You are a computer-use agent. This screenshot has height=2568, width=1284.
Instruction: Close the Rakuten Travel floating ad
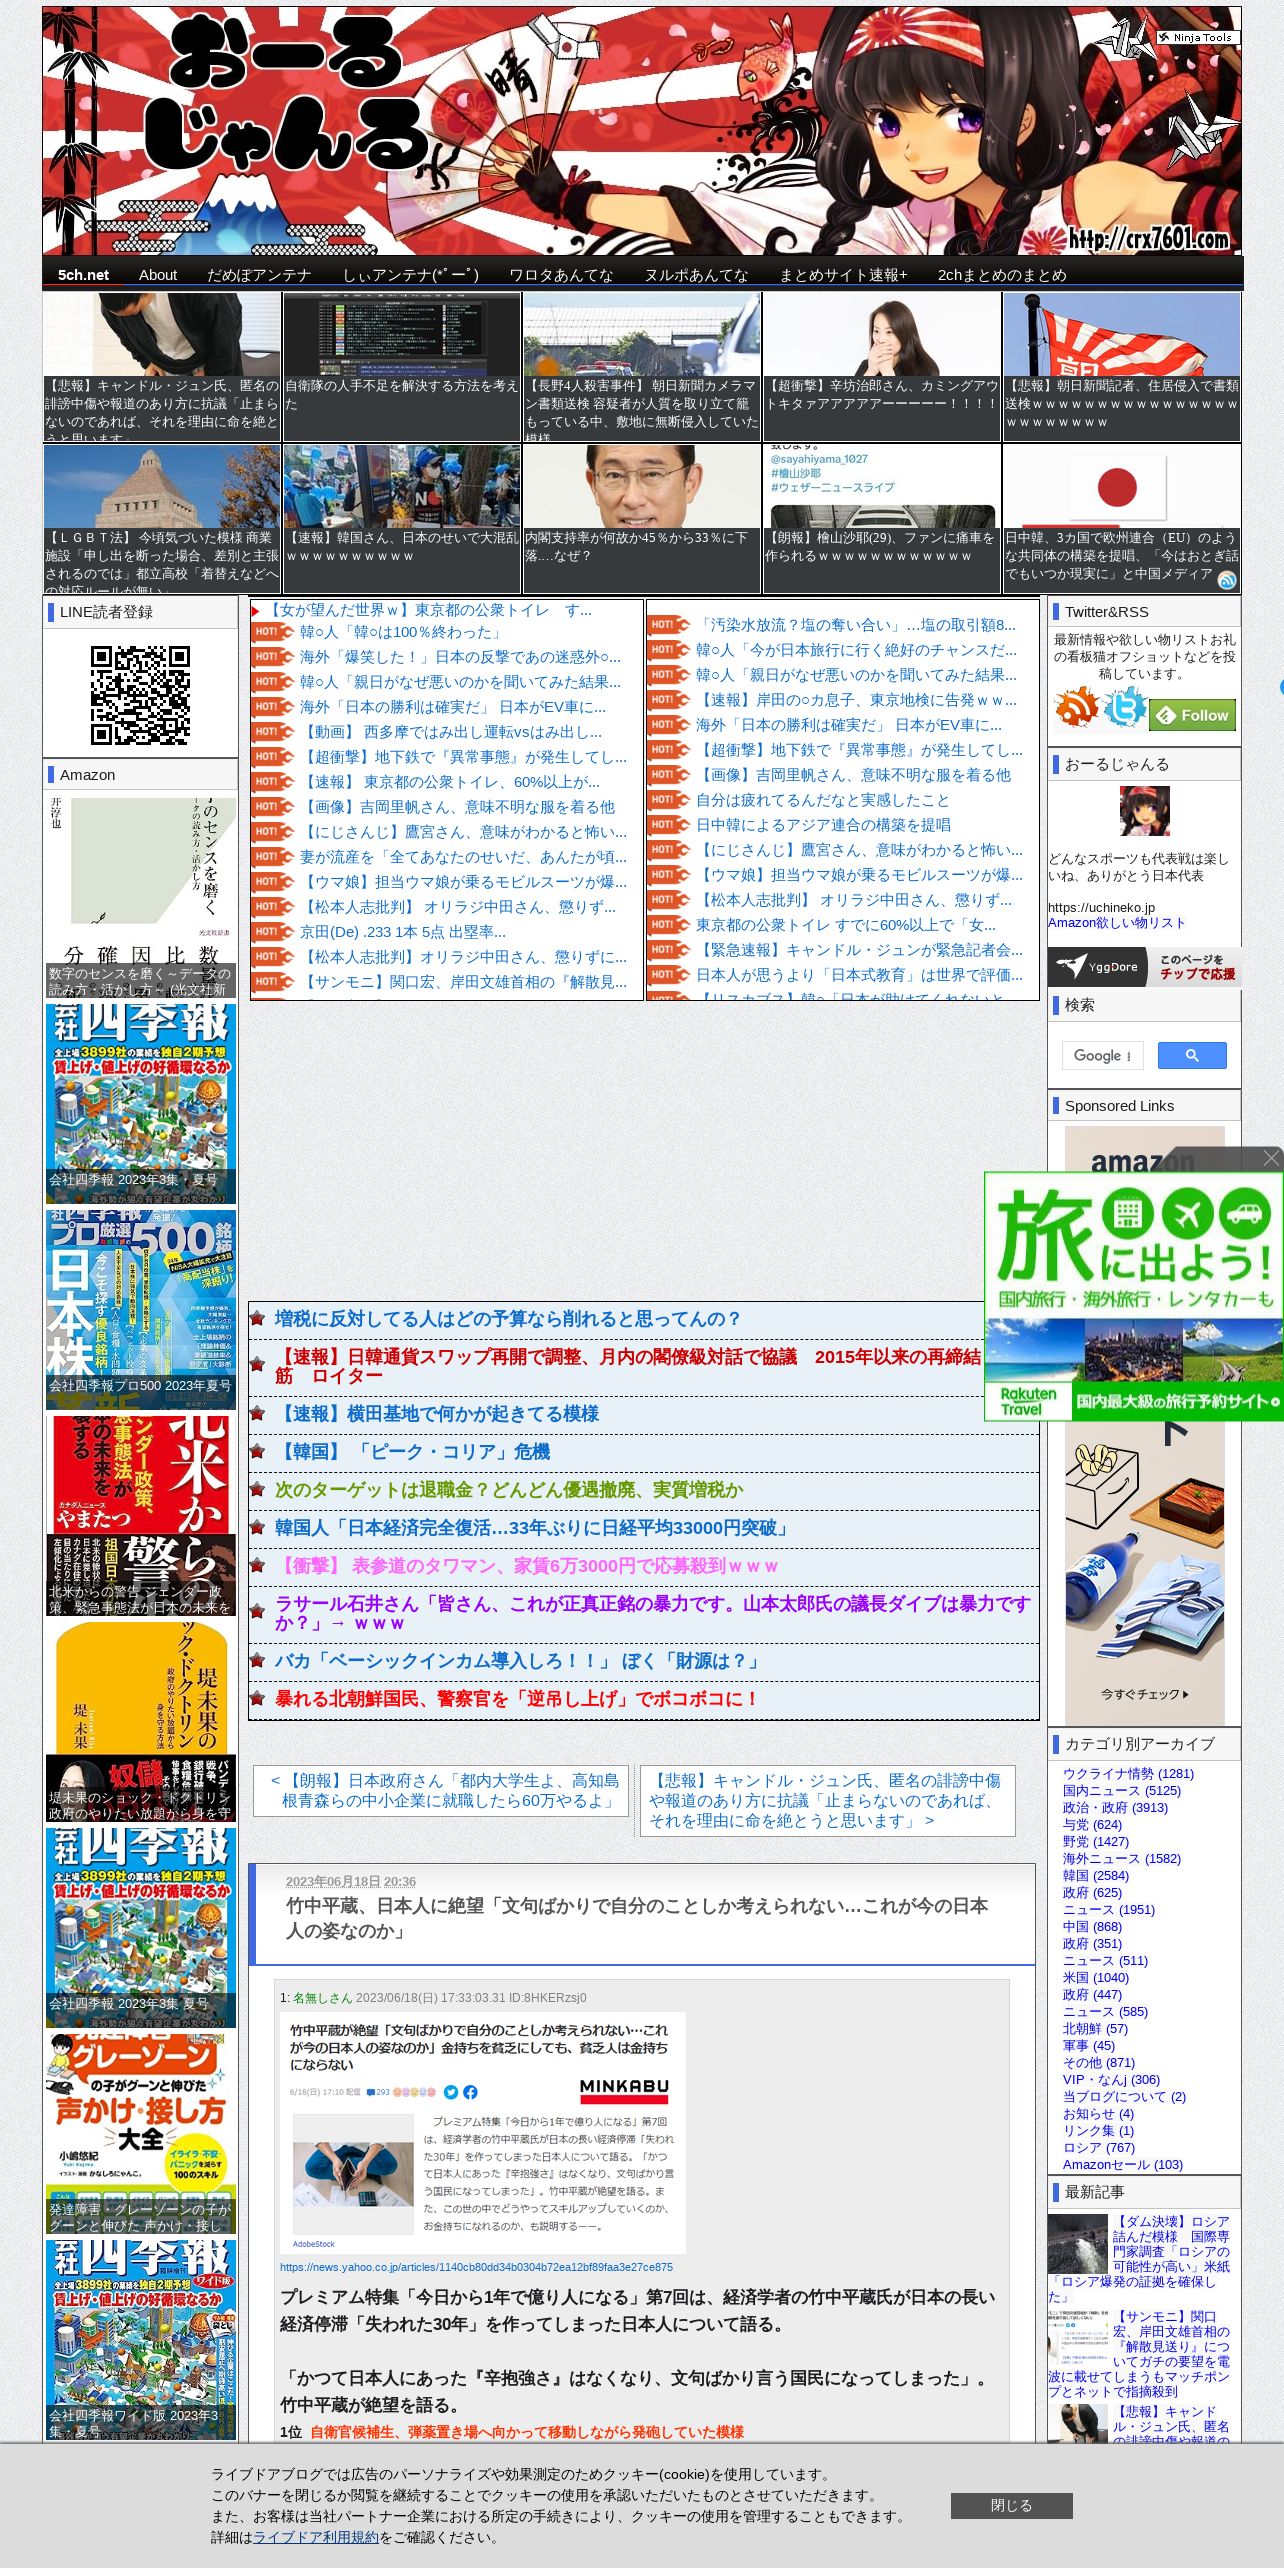[x=1271, y=1158]
